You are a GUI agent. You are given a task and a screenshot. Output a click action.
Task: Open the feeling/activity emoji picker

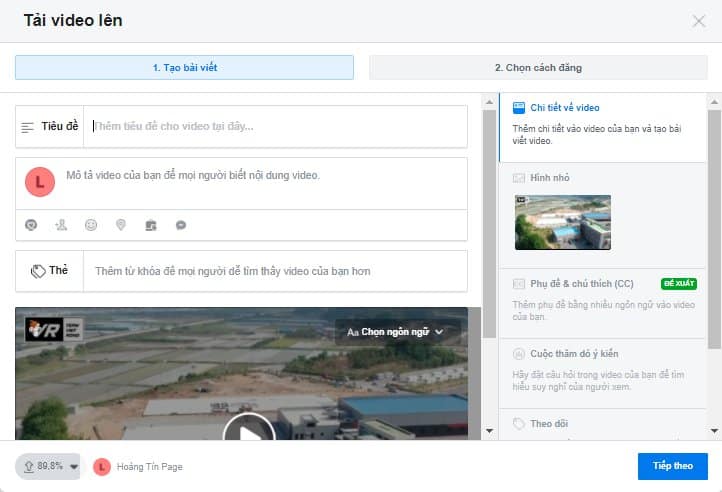[91, 225]
